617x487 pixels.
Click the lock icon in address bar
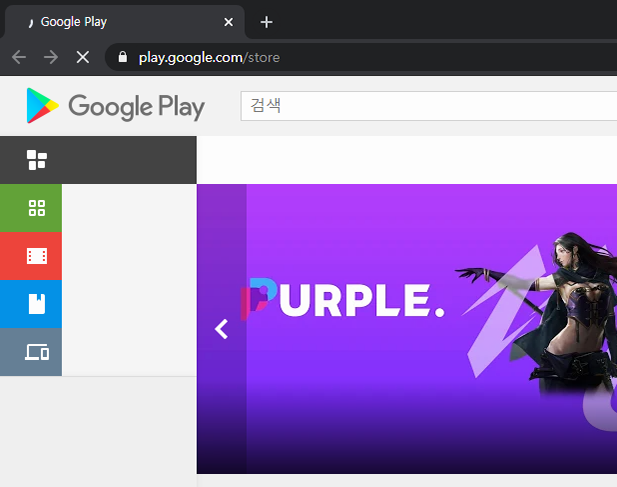(123, 57)
